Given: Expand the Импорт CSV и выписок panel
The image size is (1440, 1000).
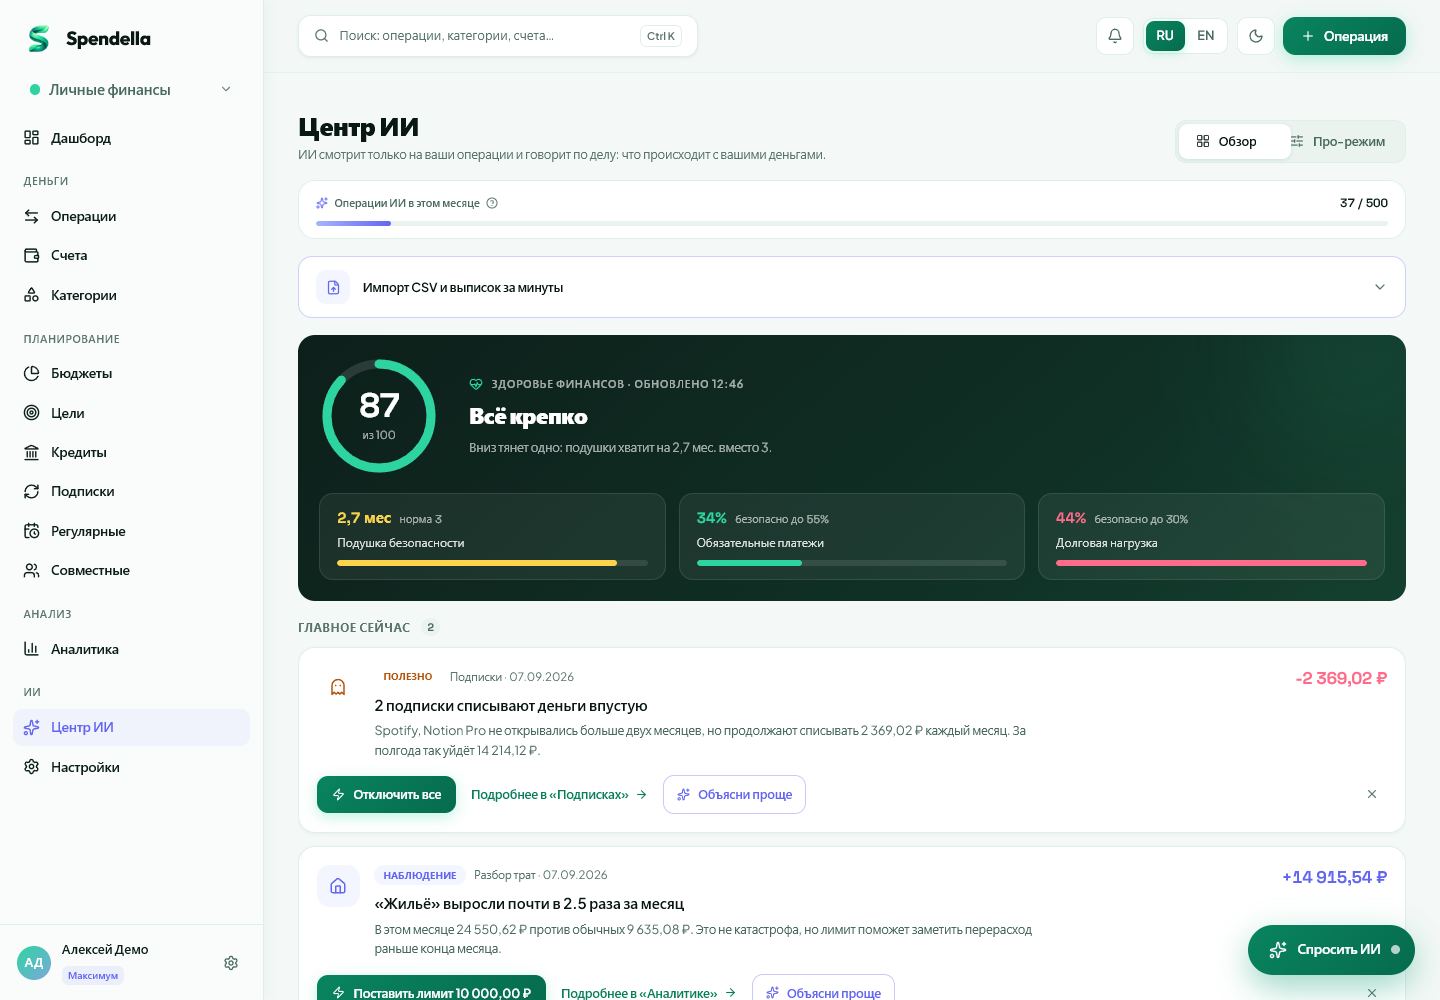Looking at the screenshot, I should tap(852, 287).
